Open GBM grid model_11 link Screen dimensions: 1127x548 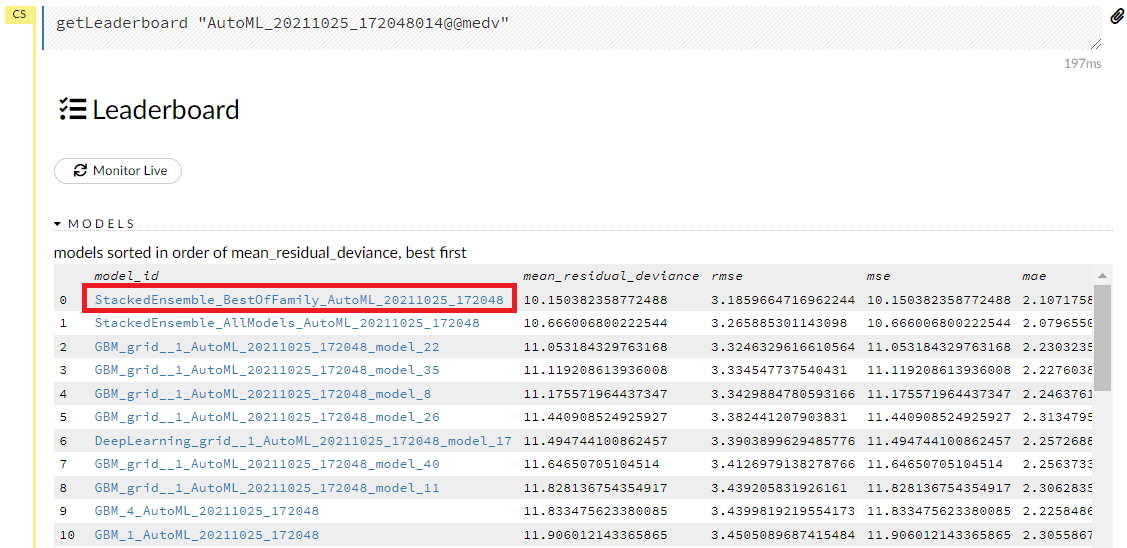pyautogui.click(x=267, y=488)
